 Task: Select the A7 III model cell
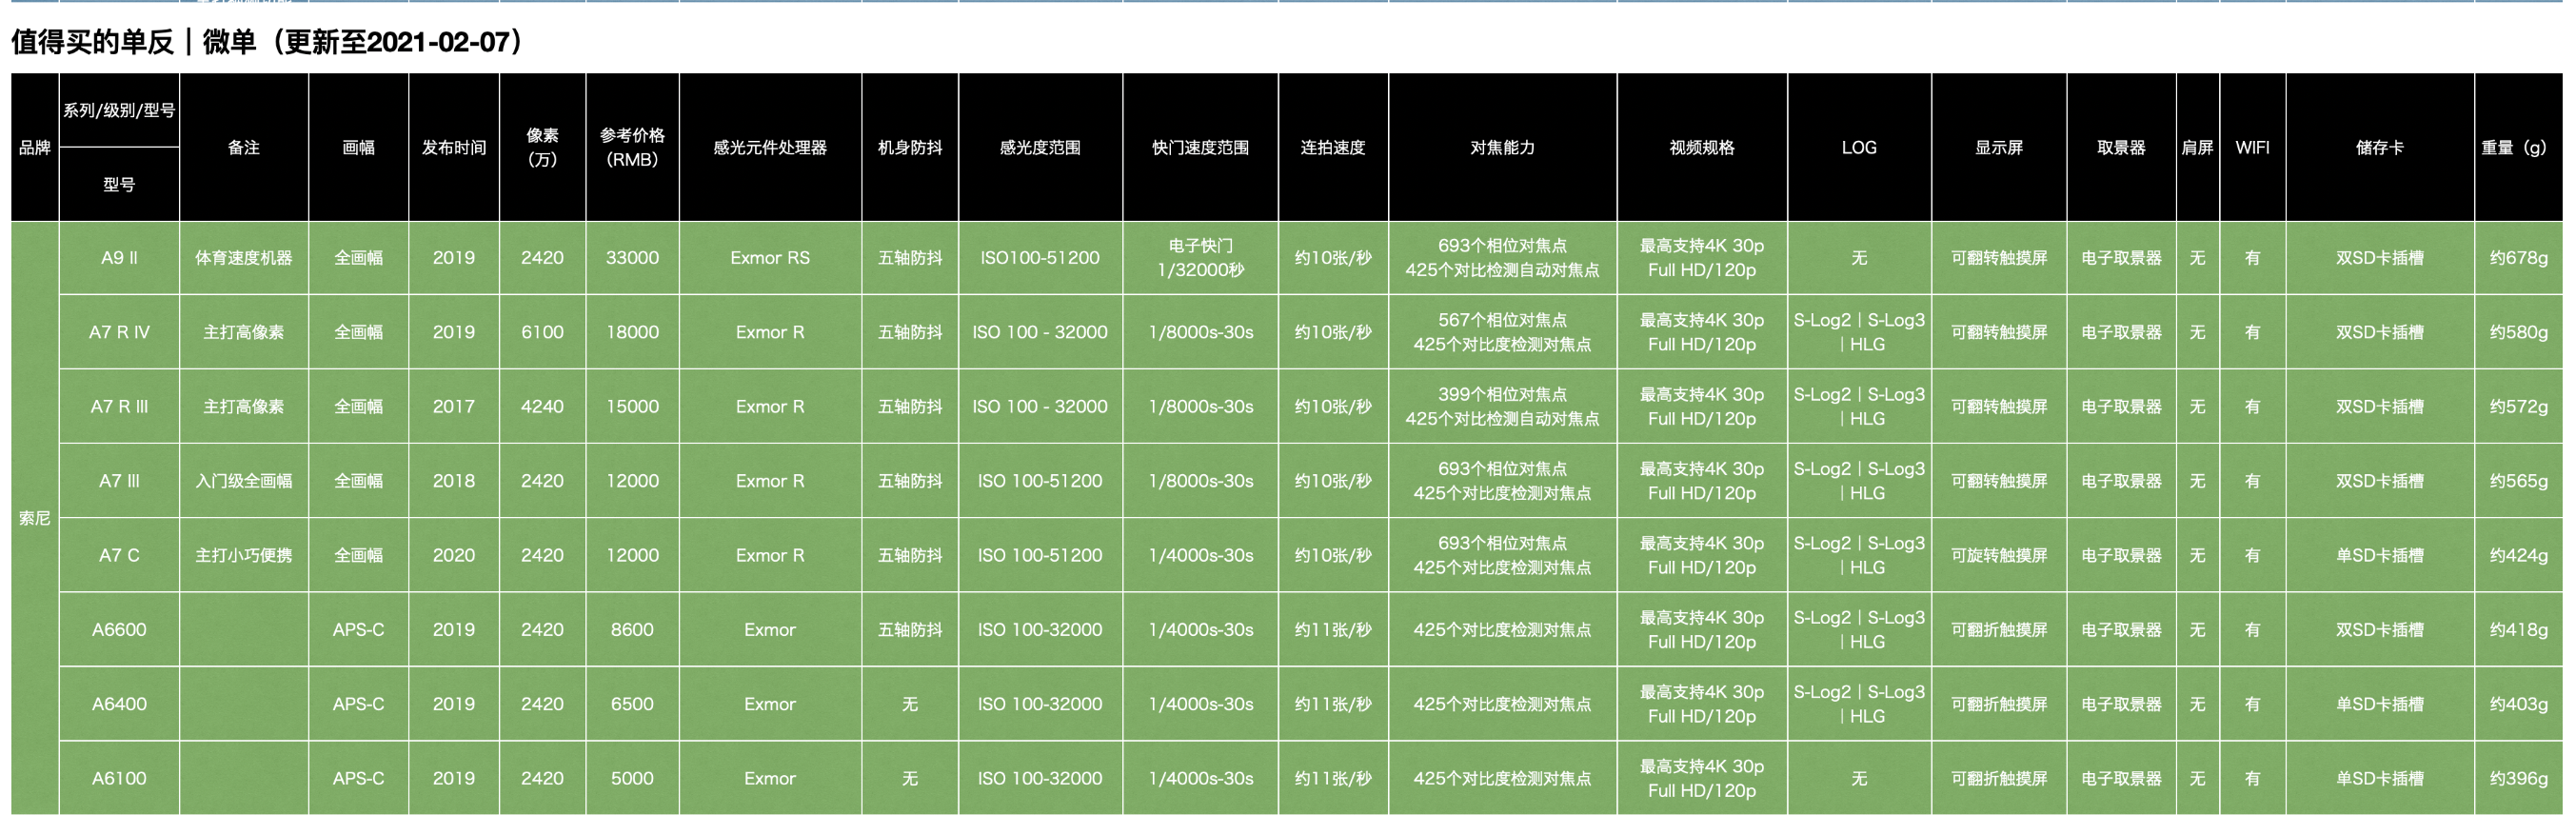[119, 481]
